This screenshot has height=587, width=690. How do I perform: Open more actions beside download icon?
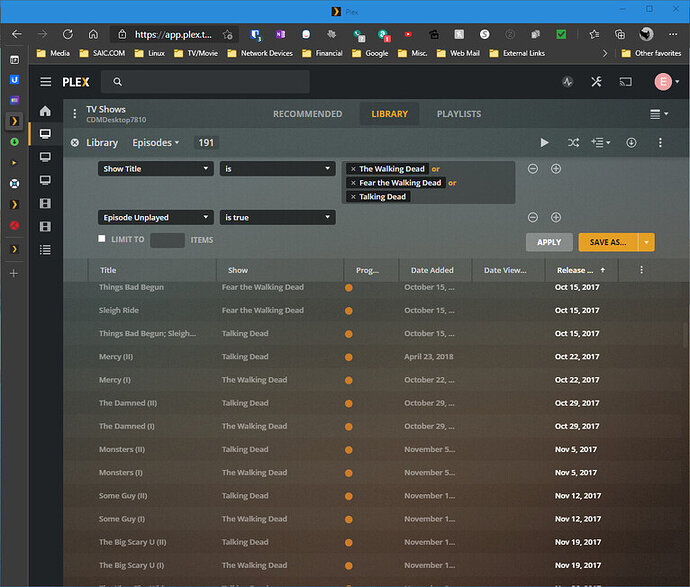tap(660, 143)
